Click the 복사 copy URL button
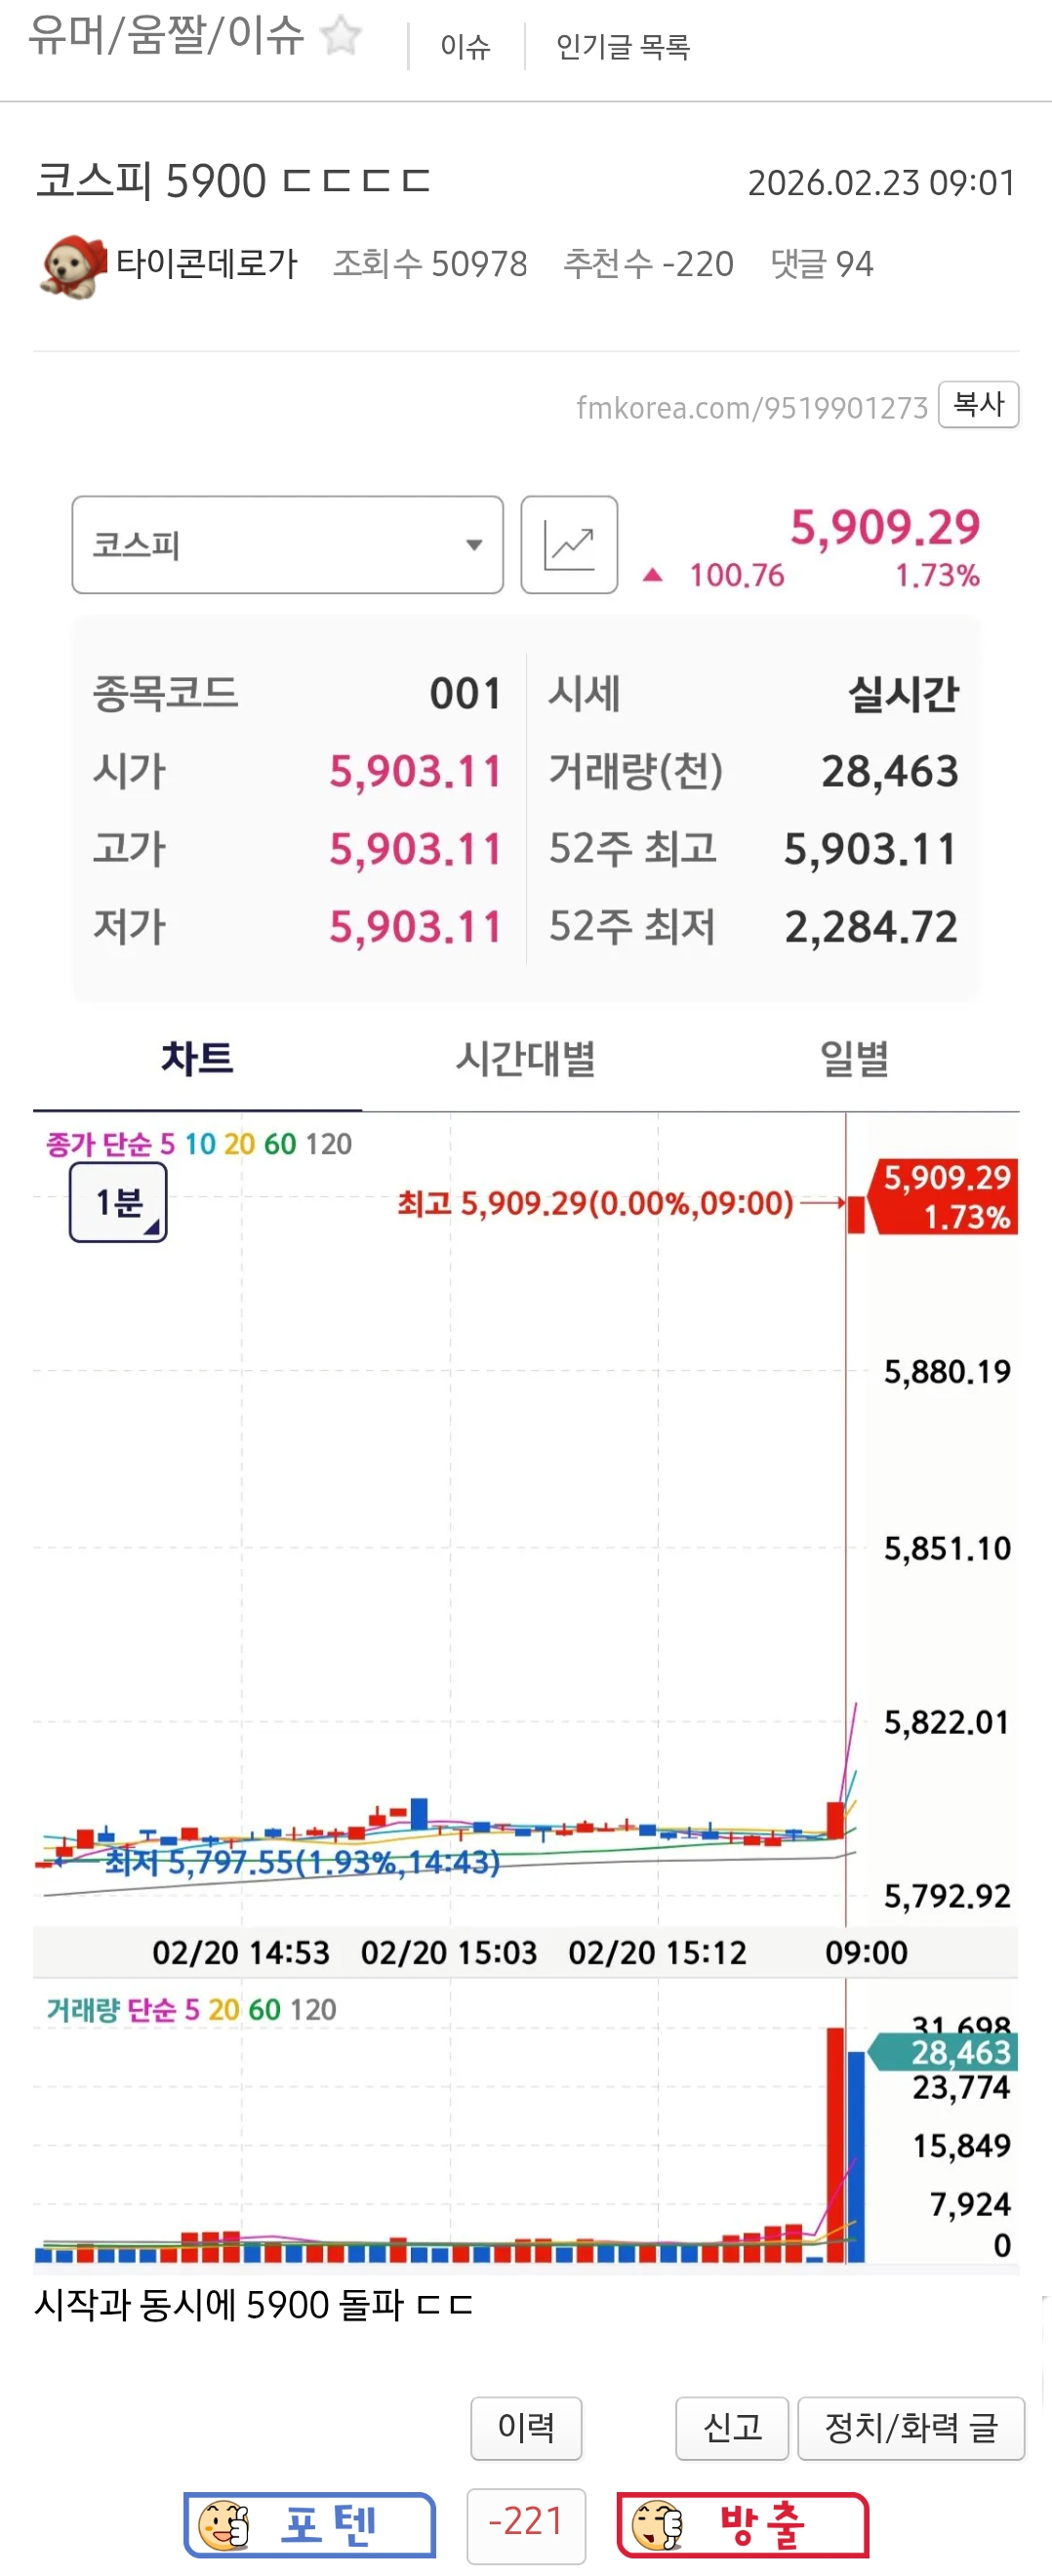This screenshot has width=1052, height=2576. pos(978,404)
